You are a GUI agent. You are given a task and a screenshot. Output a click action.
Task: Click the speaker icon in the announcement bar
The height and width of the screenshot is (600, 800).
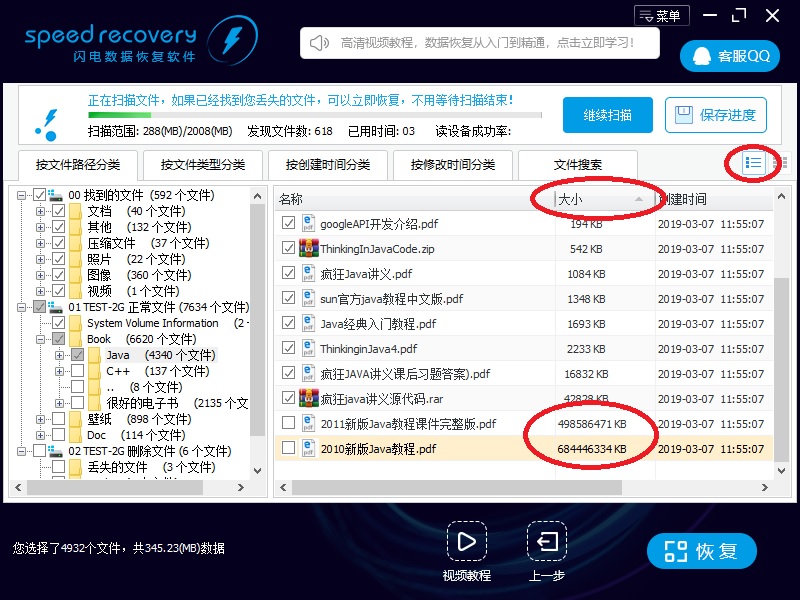pos(319,43)
